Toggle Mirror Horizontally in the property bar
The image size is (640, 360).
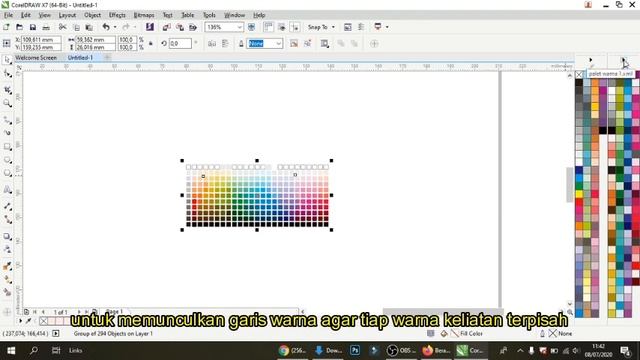click(212, 43)
